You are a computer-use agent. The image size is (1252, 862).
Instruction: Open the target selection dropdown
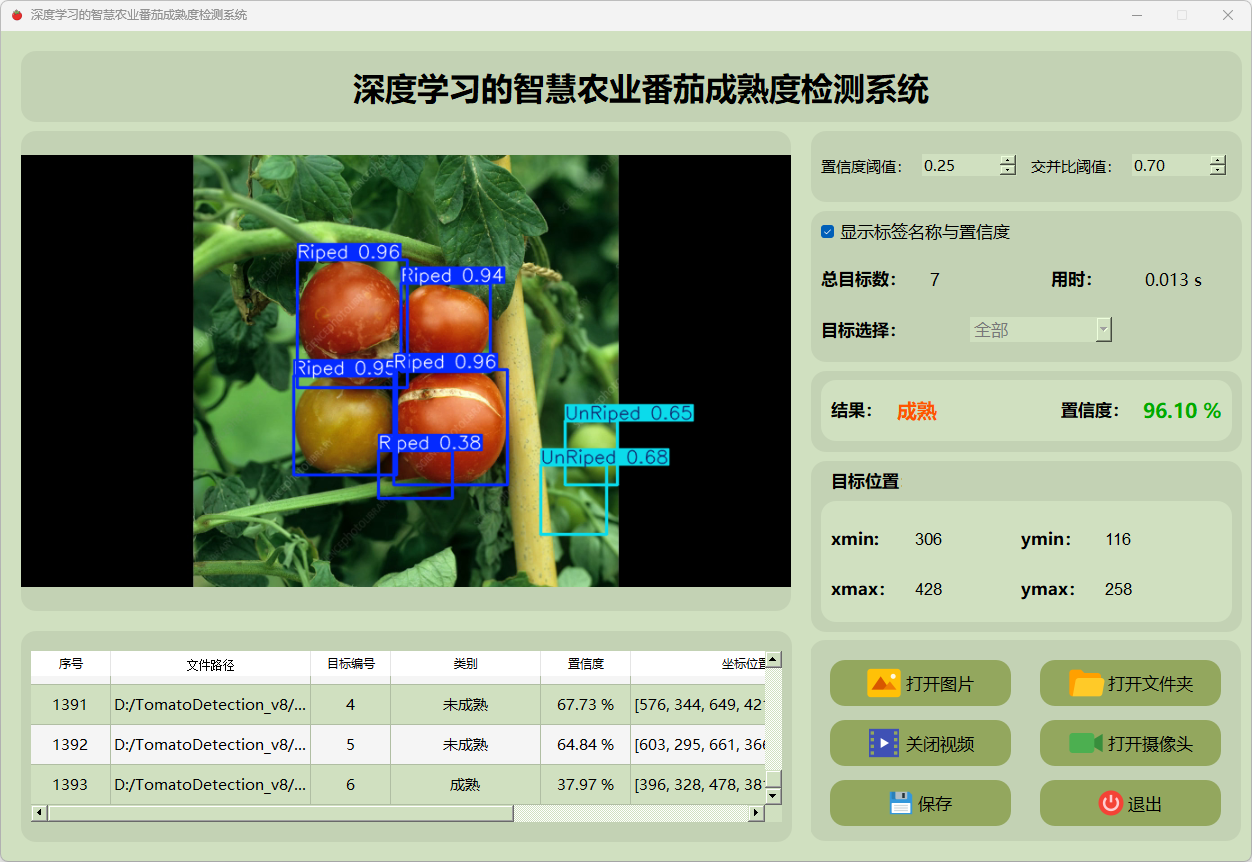coord(1103,330)
